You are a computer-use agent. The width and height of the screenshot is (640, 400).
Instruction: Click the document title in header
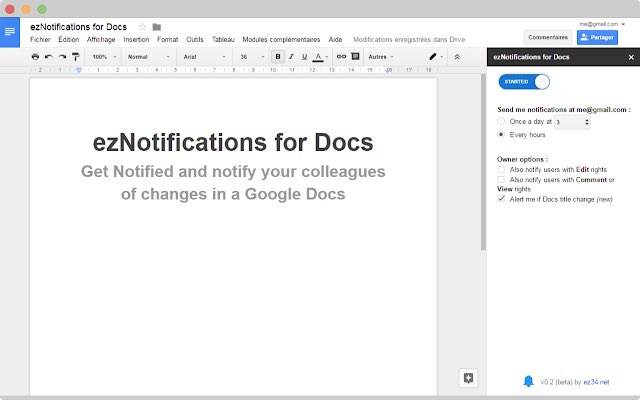click(x=78, y=27)
